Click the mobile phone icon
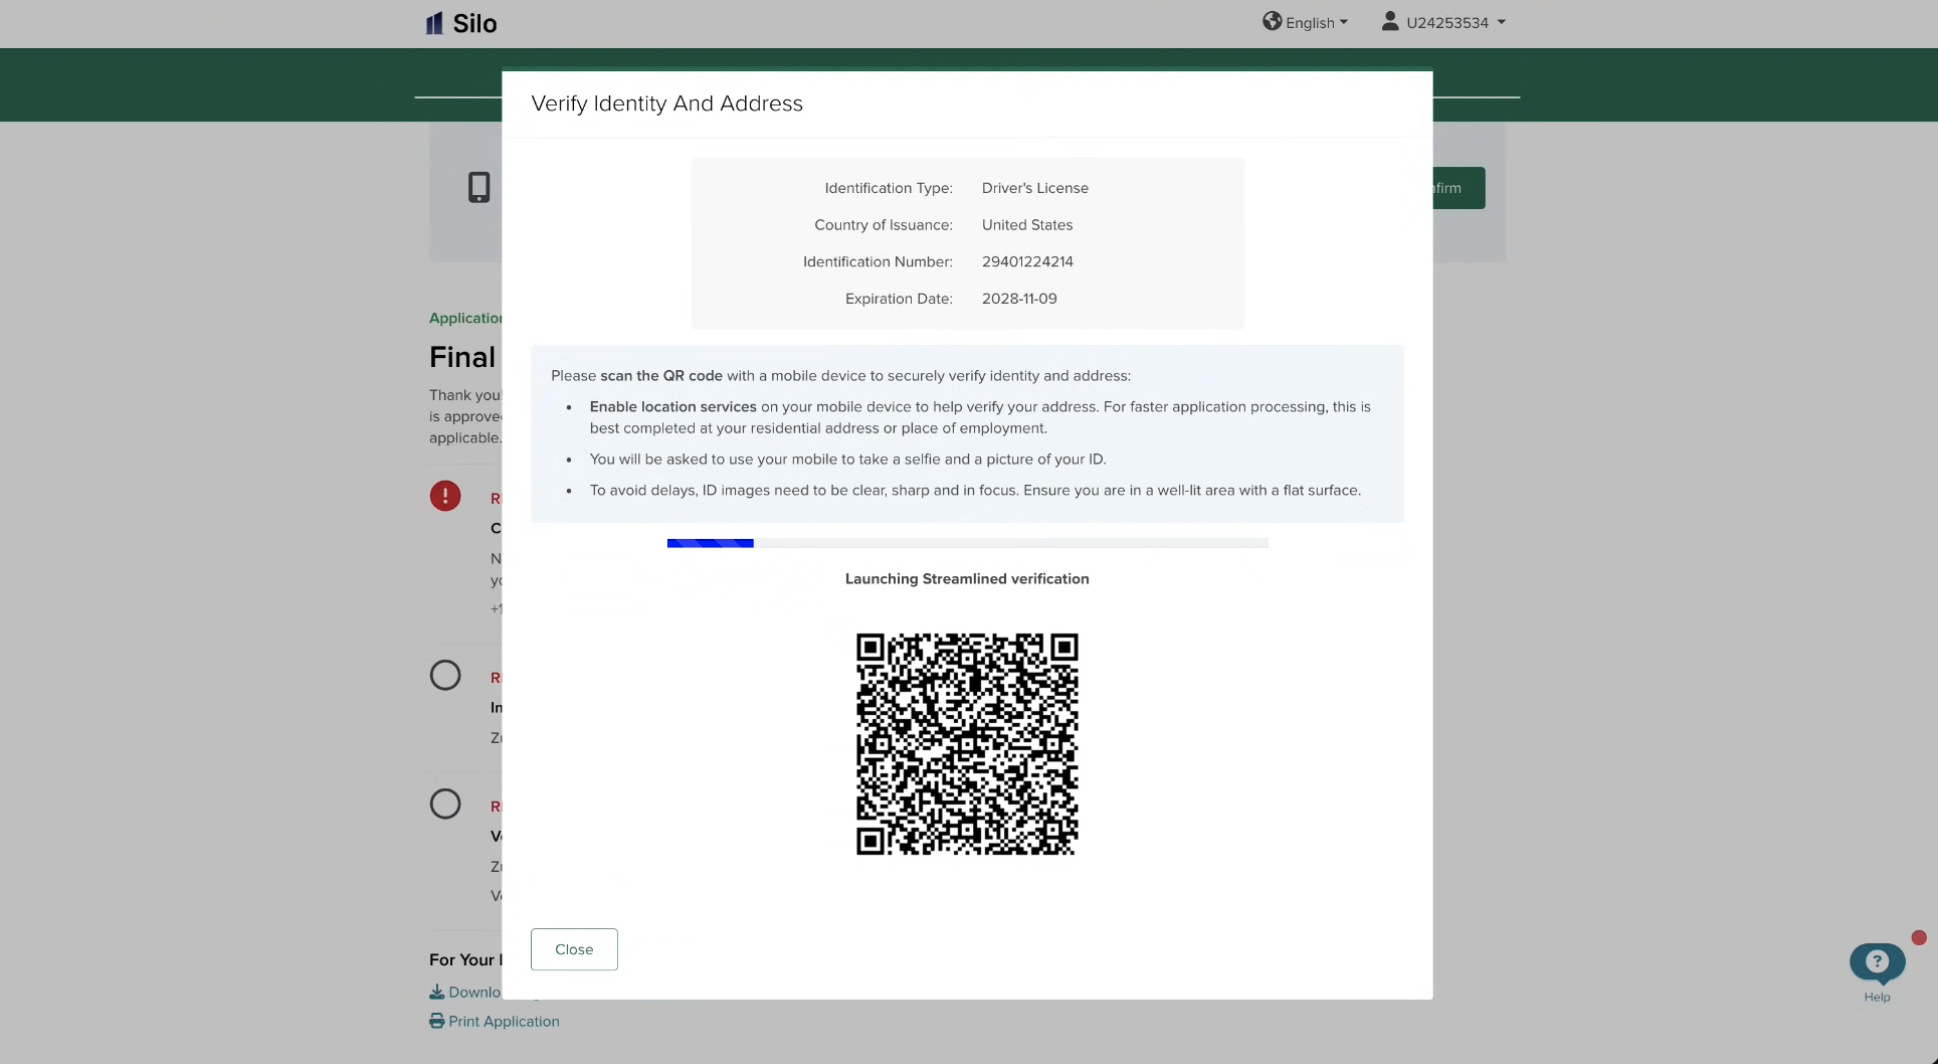Viewport: 1938px width, 1064px height. coord(479,187)
